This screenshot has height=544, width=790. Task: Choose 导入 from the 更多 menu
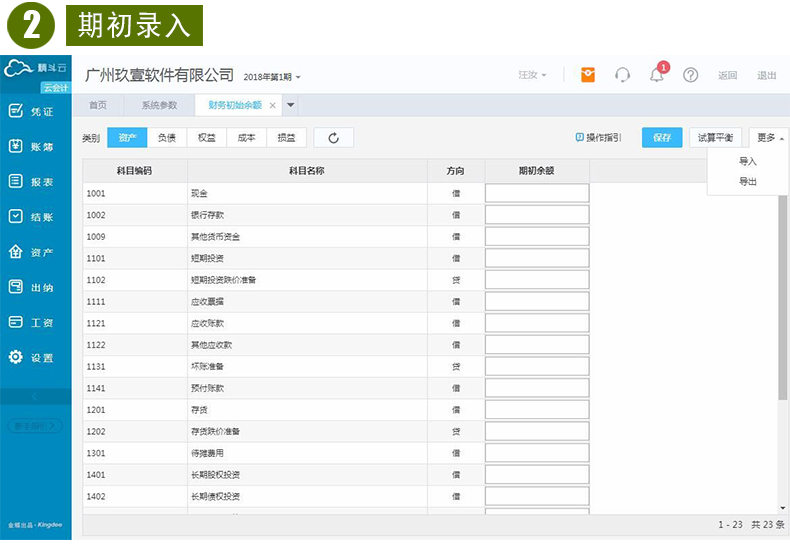[x=748, y=161]
